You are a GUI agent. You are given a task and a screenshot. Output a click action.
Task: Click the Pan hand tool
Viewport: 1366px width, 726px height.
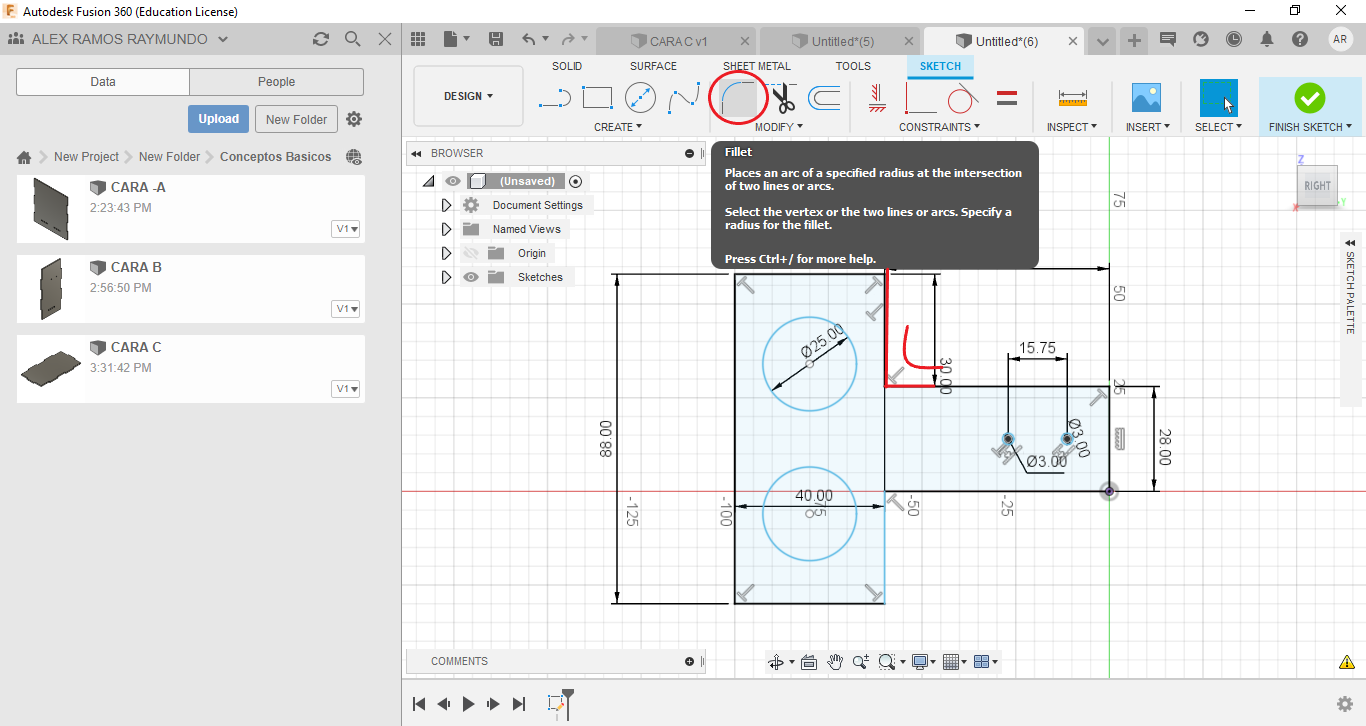(x=835, y=662)
